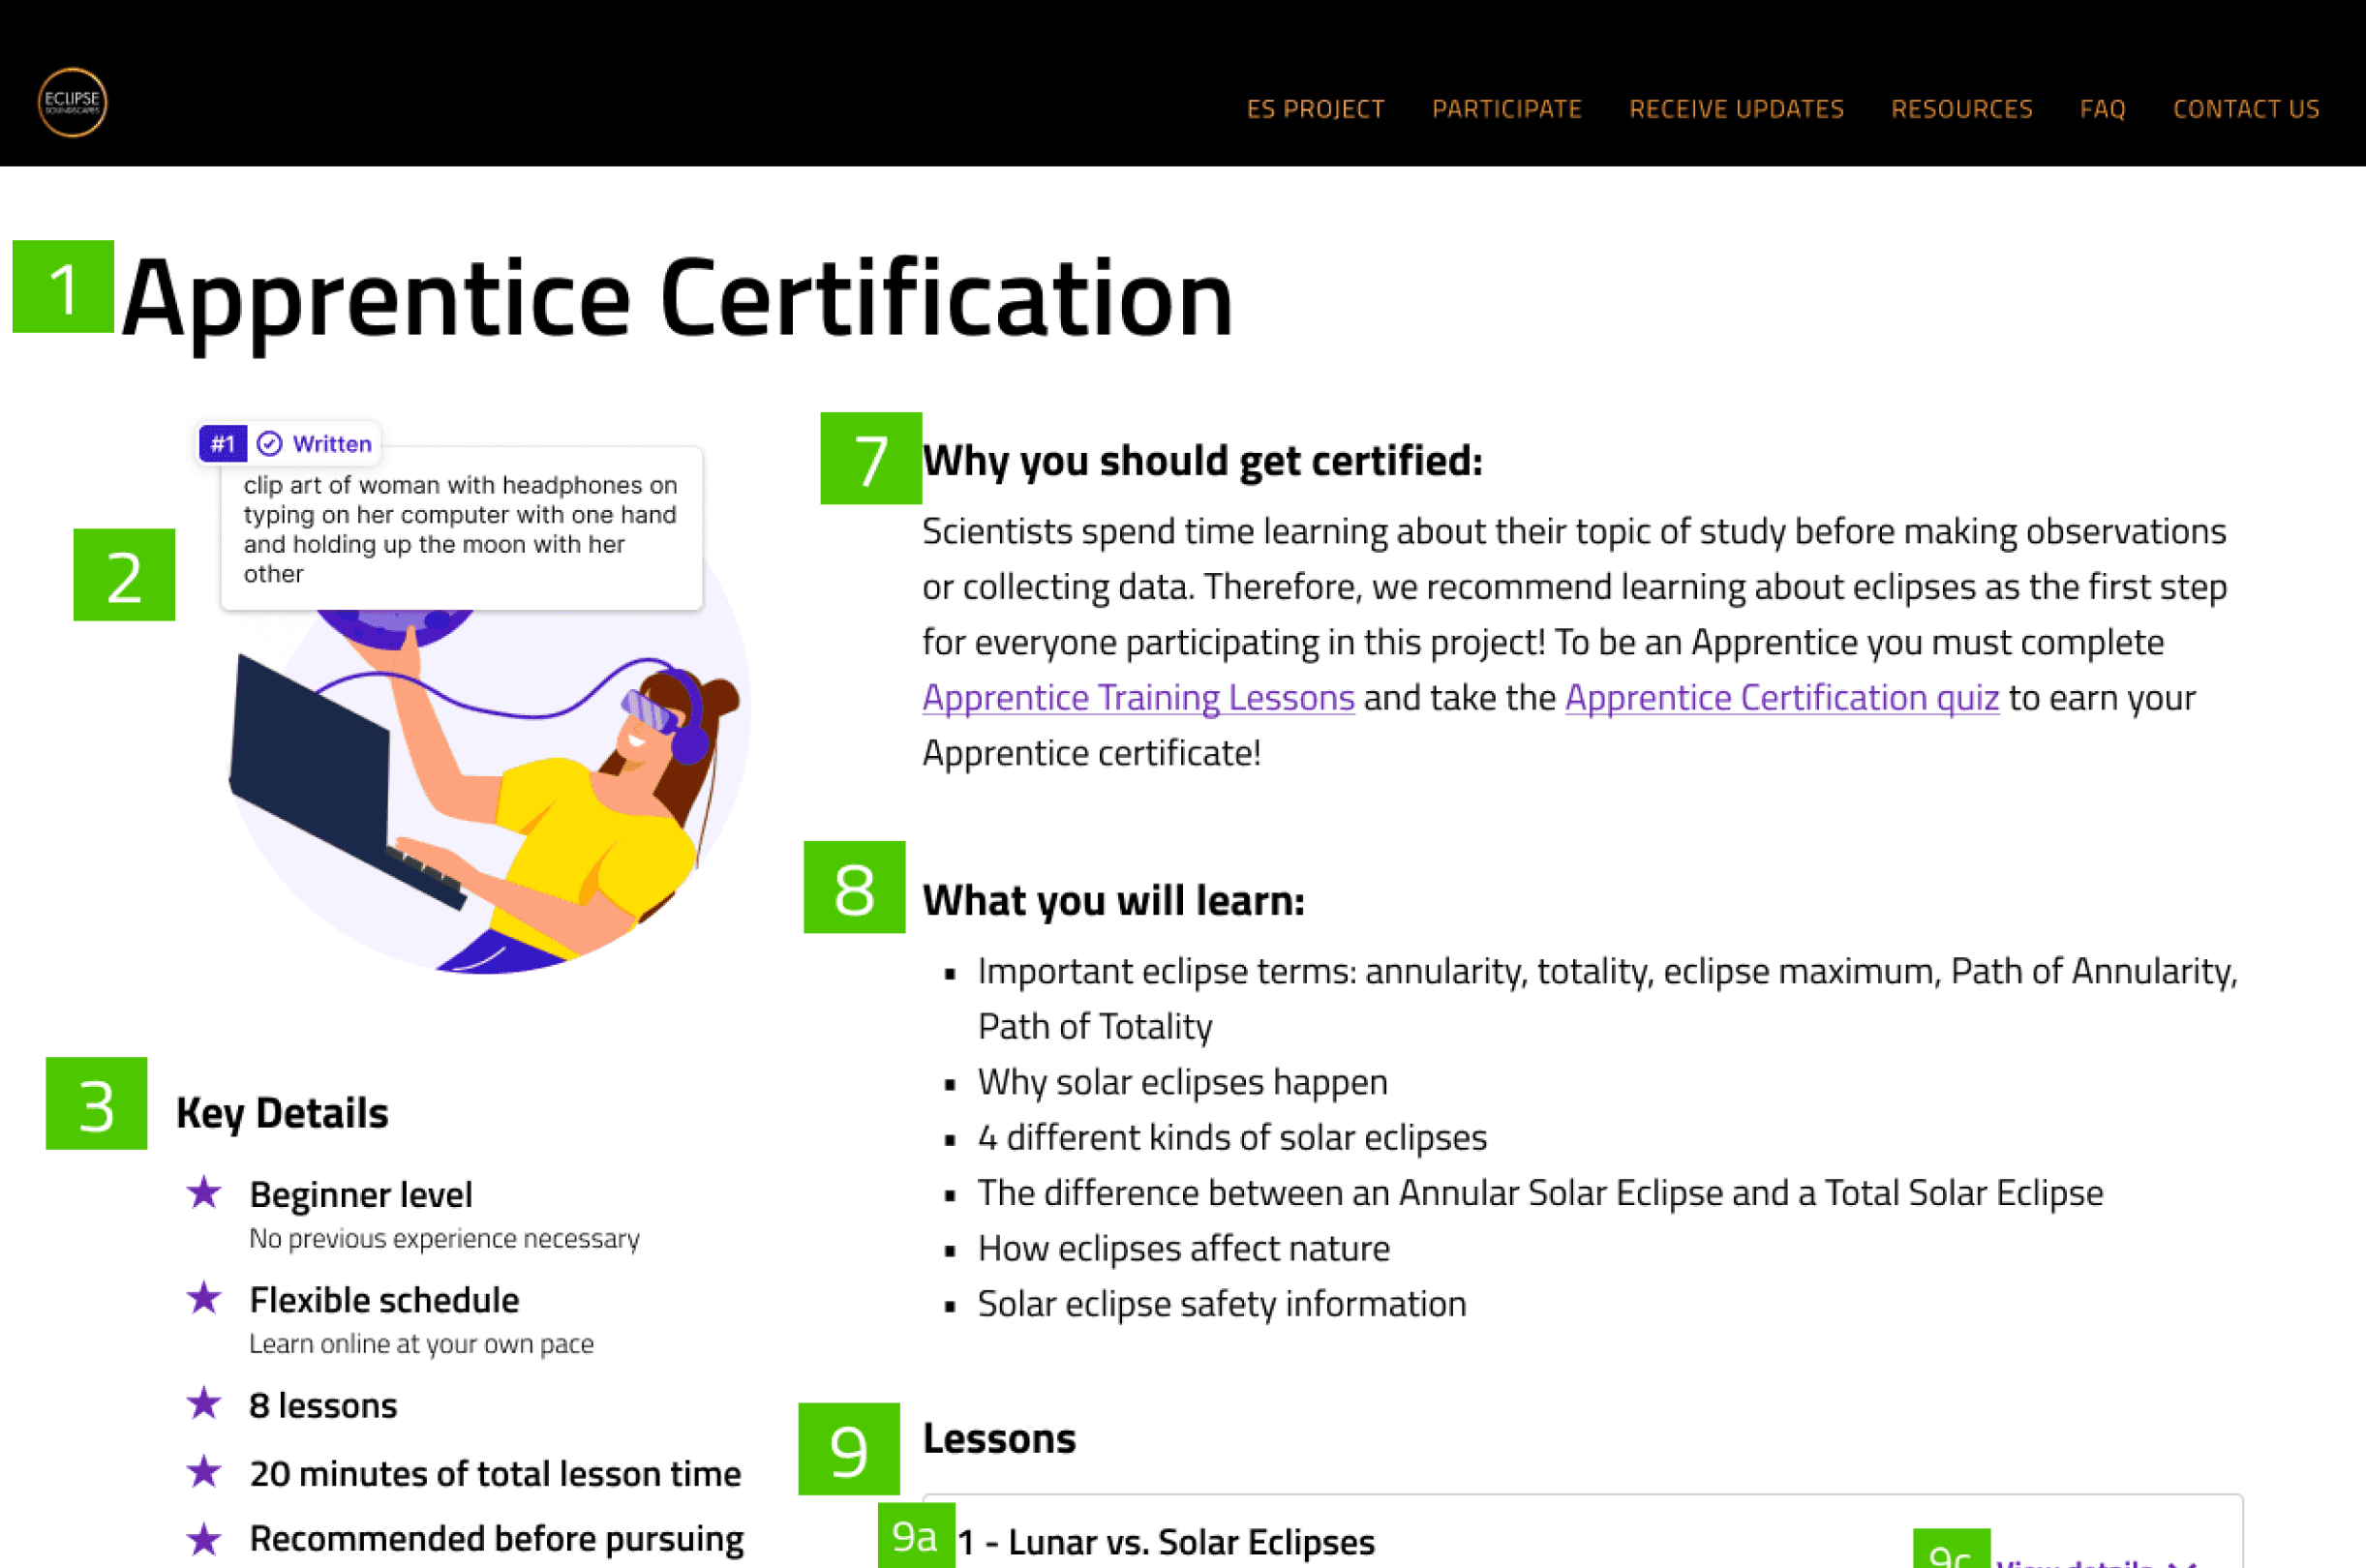The image size is (2366, 1568).
Task: Click green annotation marker number 7
Action: click(870, 458)
